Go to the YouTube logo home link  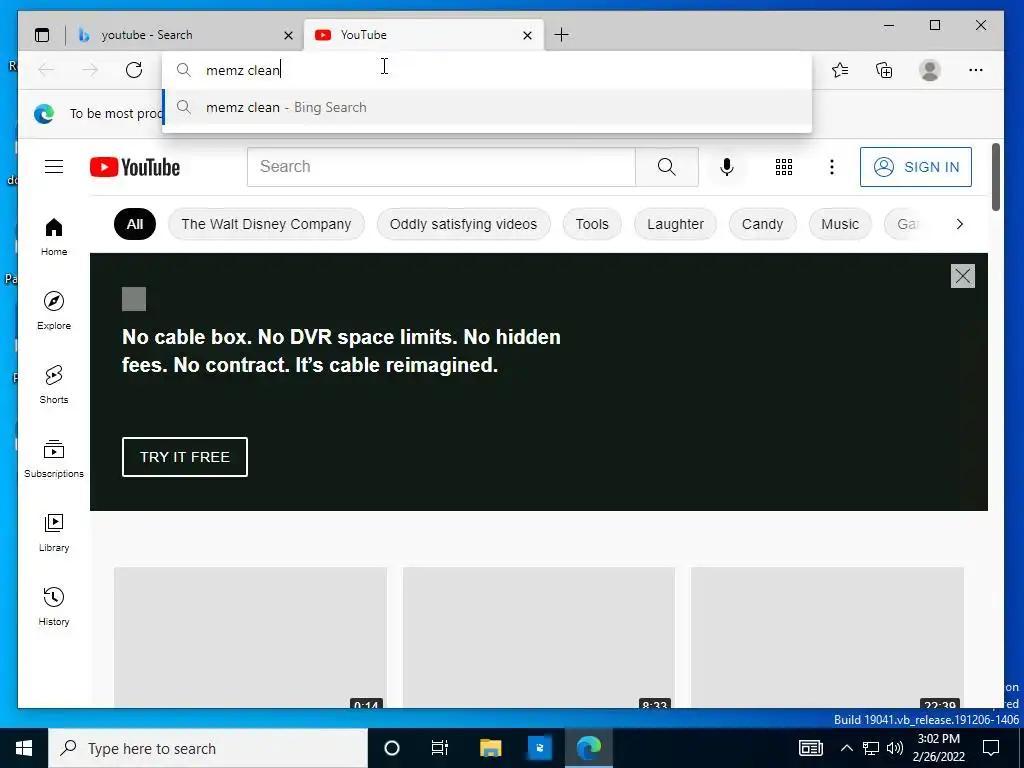135,167
